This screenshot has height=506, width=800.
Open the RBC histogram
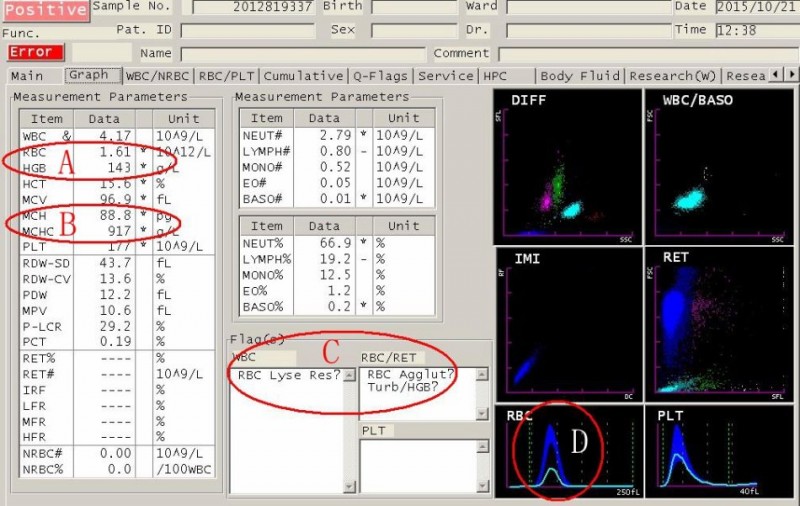[x=568, y=451]
